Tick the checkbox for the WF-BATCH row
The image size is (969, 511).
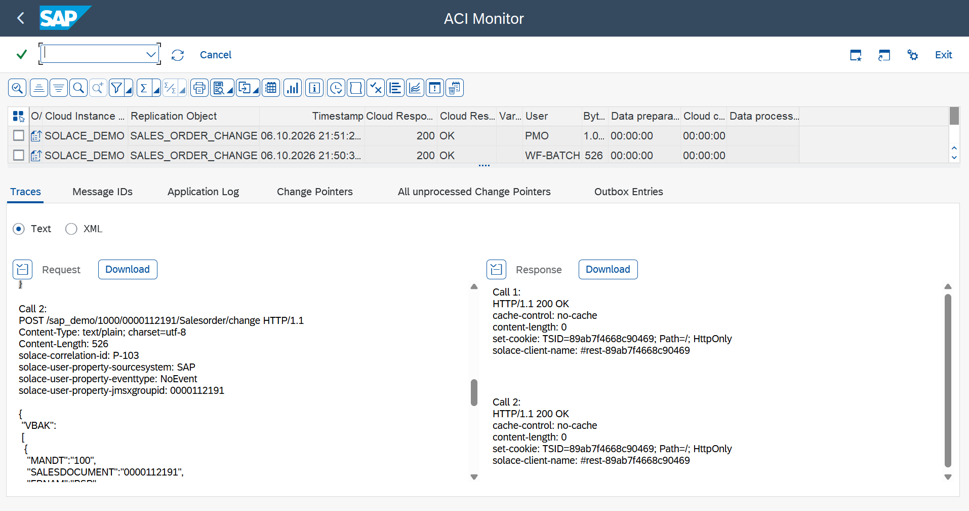tap(19, 155)
